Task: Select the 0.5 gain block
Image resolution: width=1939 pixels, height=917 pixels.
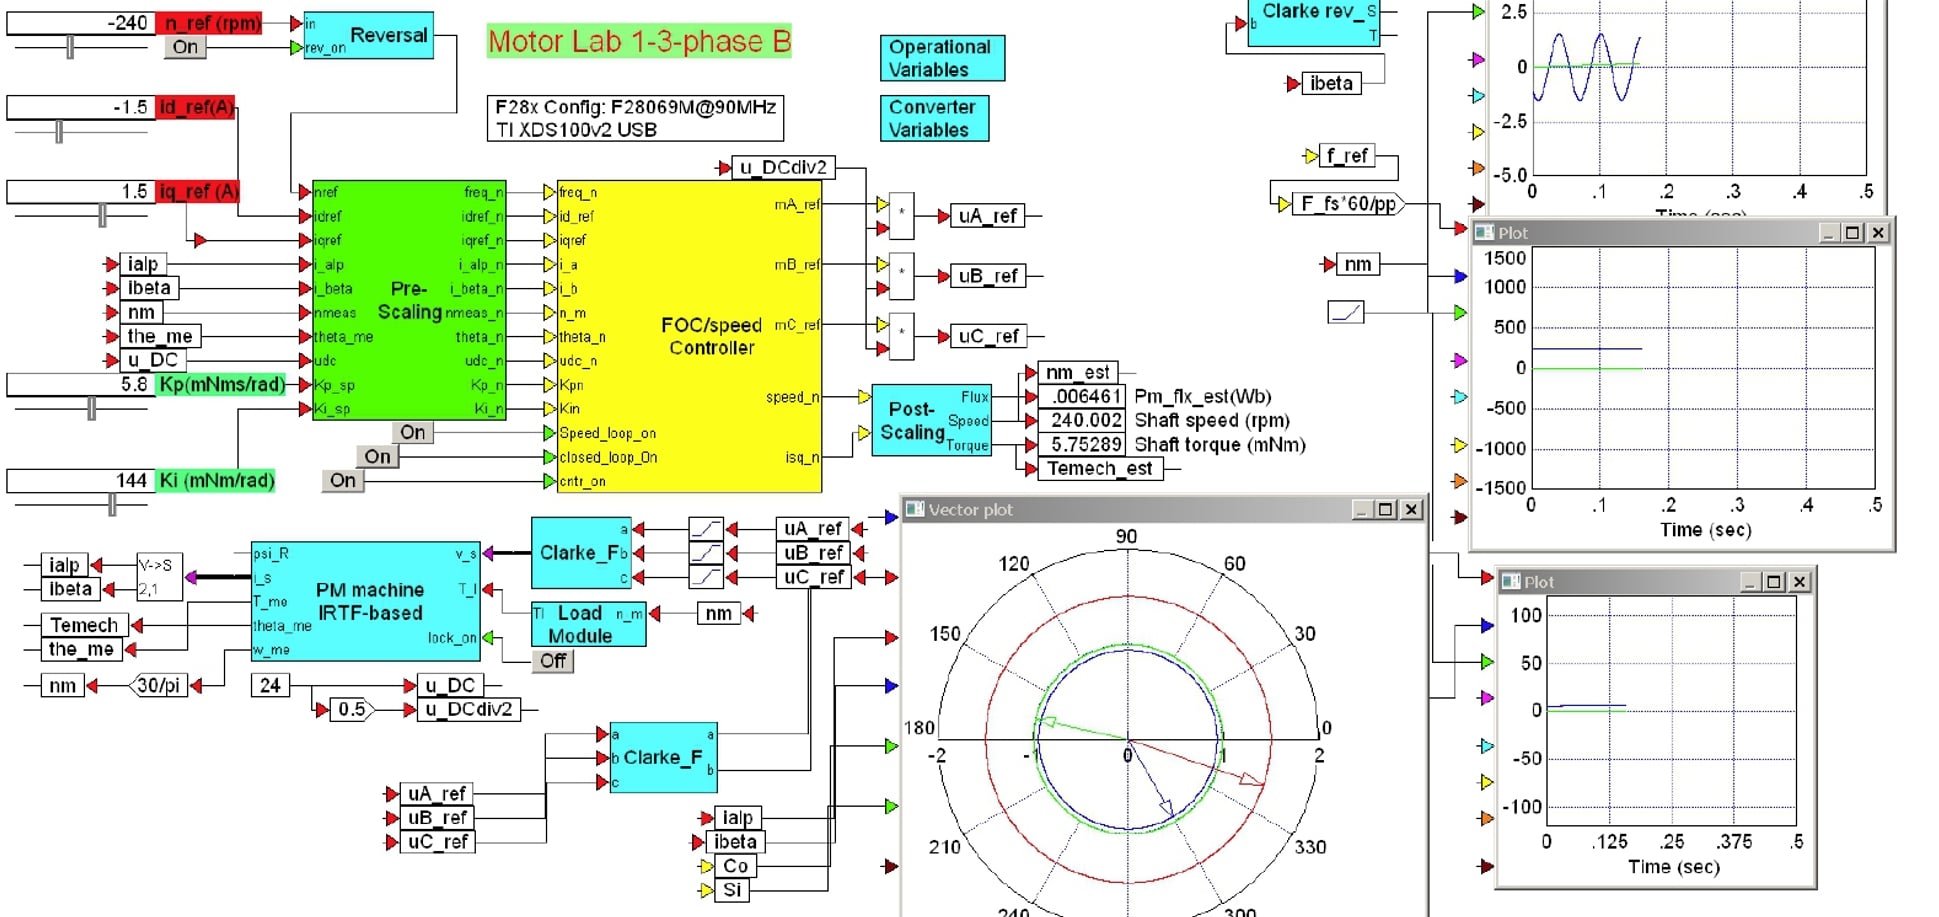Action: (352, 709)
